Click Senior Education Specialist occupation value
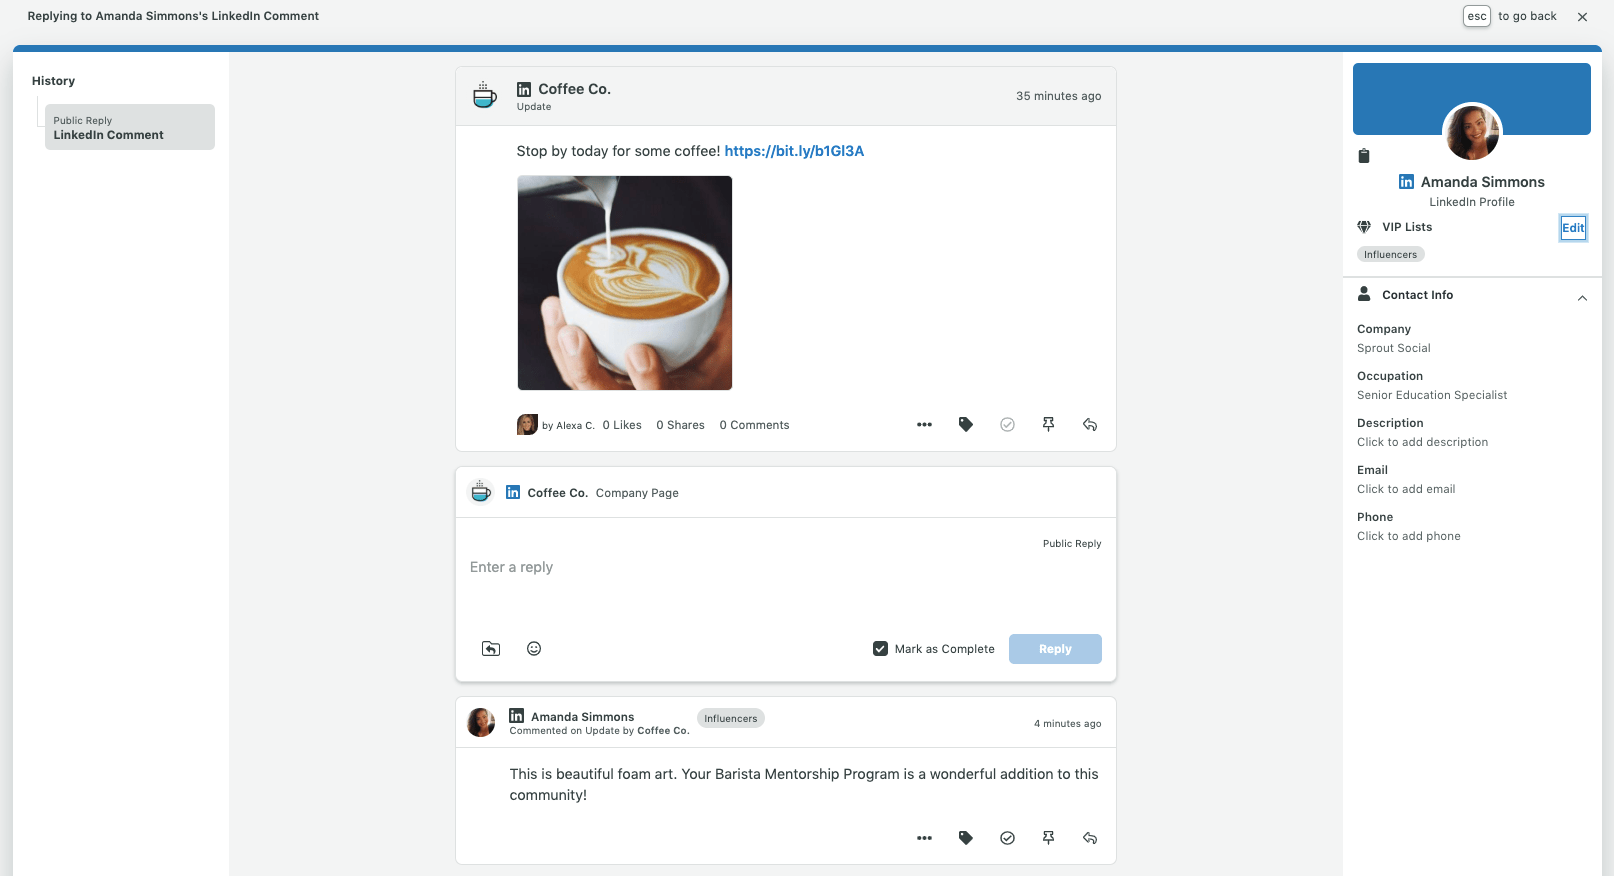 (x=1432, y=395)
